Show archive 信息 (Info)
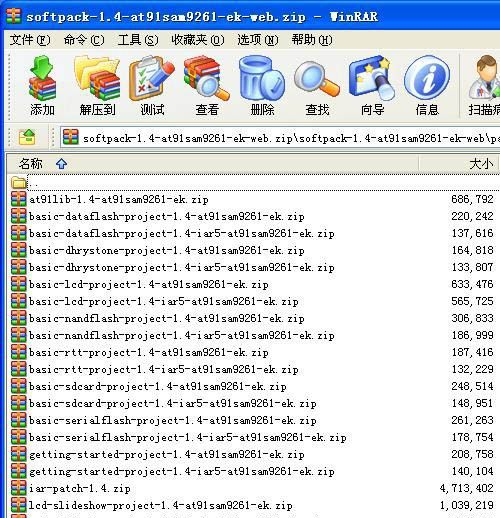The image size is (500, 518). point(427,86)
